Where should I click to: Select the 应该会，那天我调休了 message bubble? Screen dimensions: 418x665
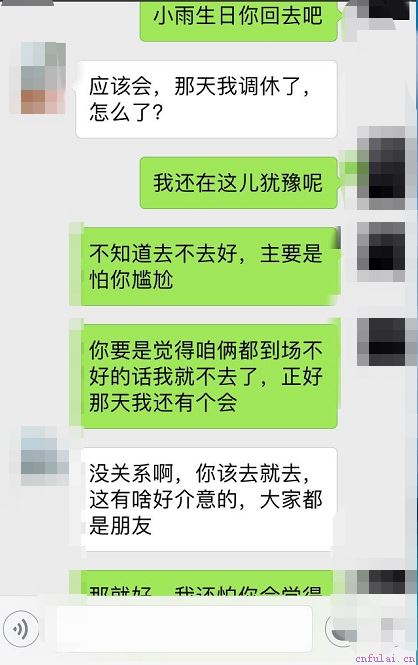(x=206, y=99)
